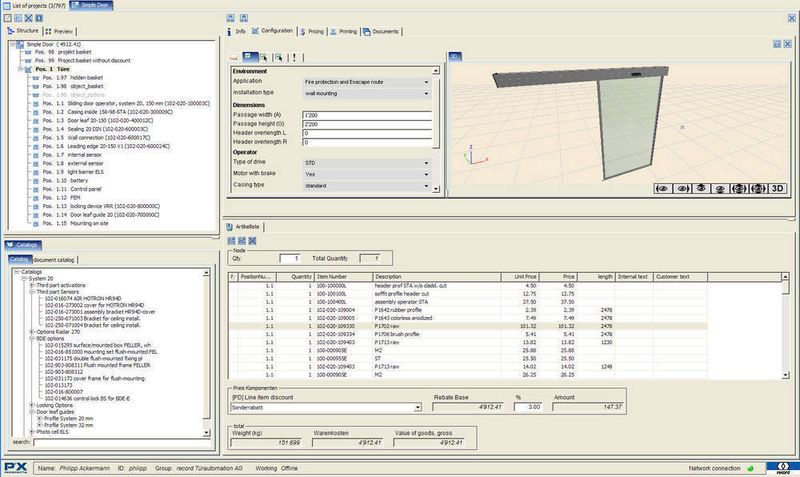Click the 3D view panel tab icon
800x477 pixels.
[454, 57]
